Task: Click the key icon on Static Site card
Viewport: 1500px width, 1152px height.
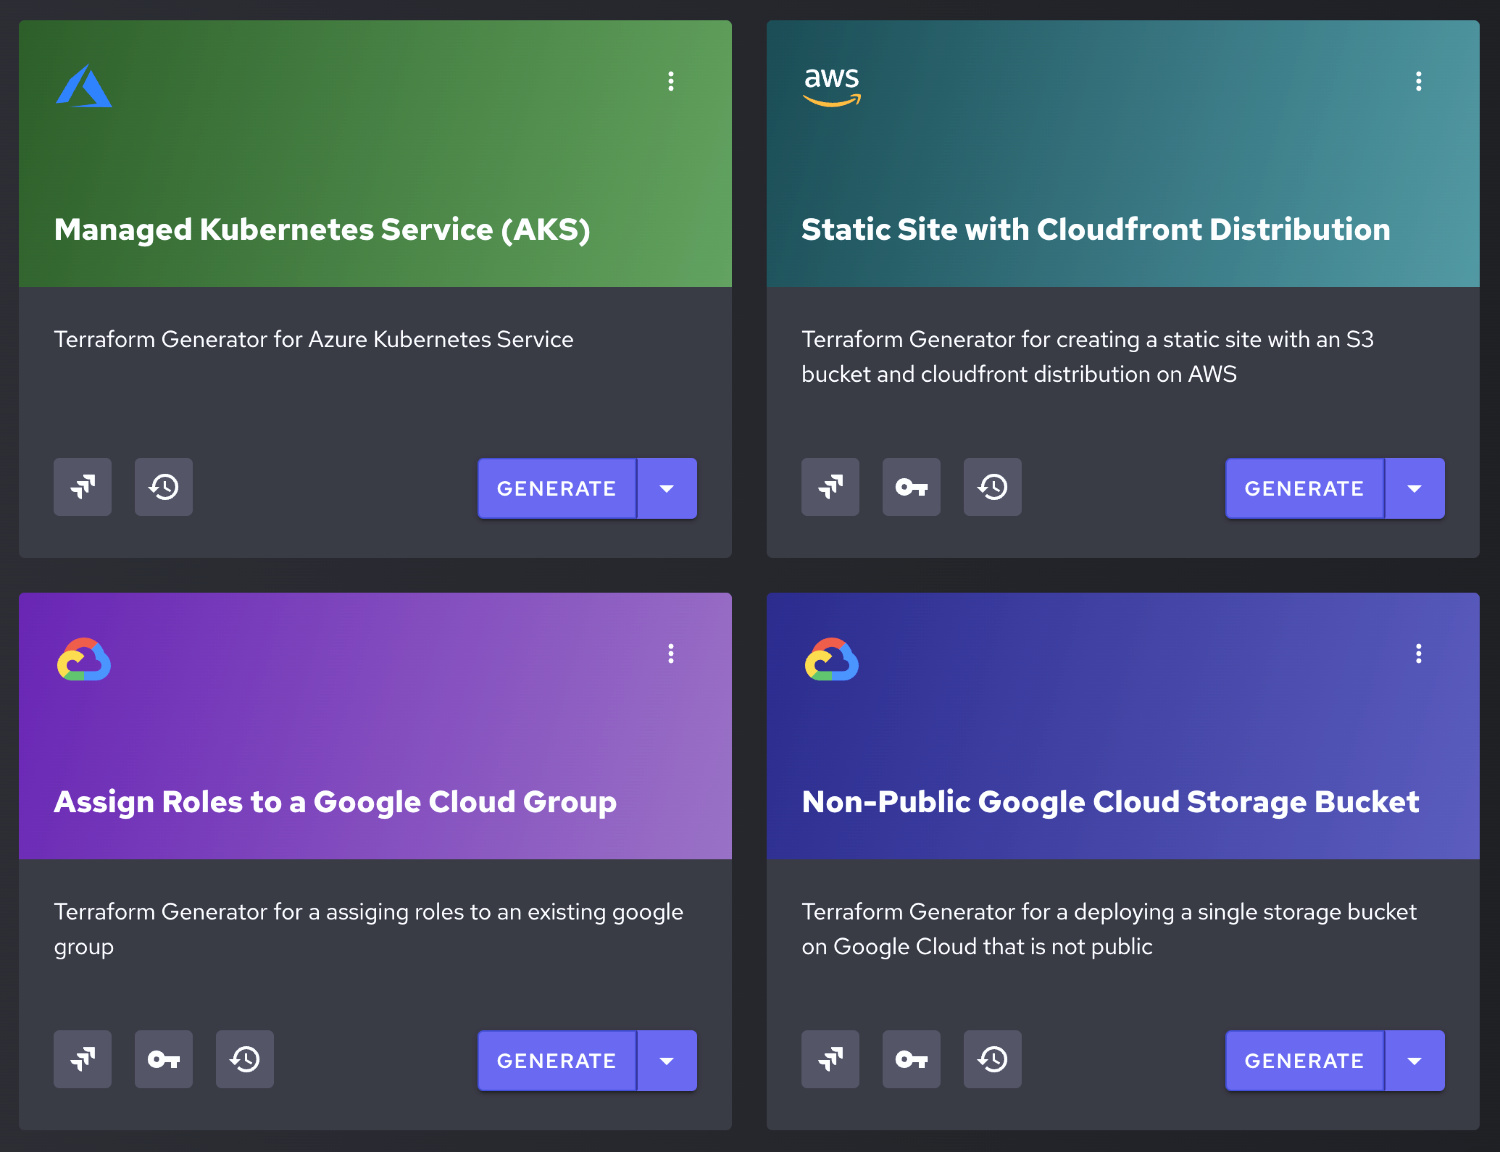Action: click(911, 487)
